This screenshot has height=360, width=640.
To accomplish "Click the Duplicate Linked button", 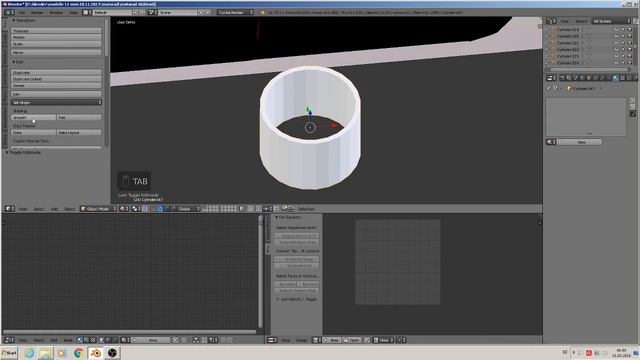I will [x=56, y=79].
